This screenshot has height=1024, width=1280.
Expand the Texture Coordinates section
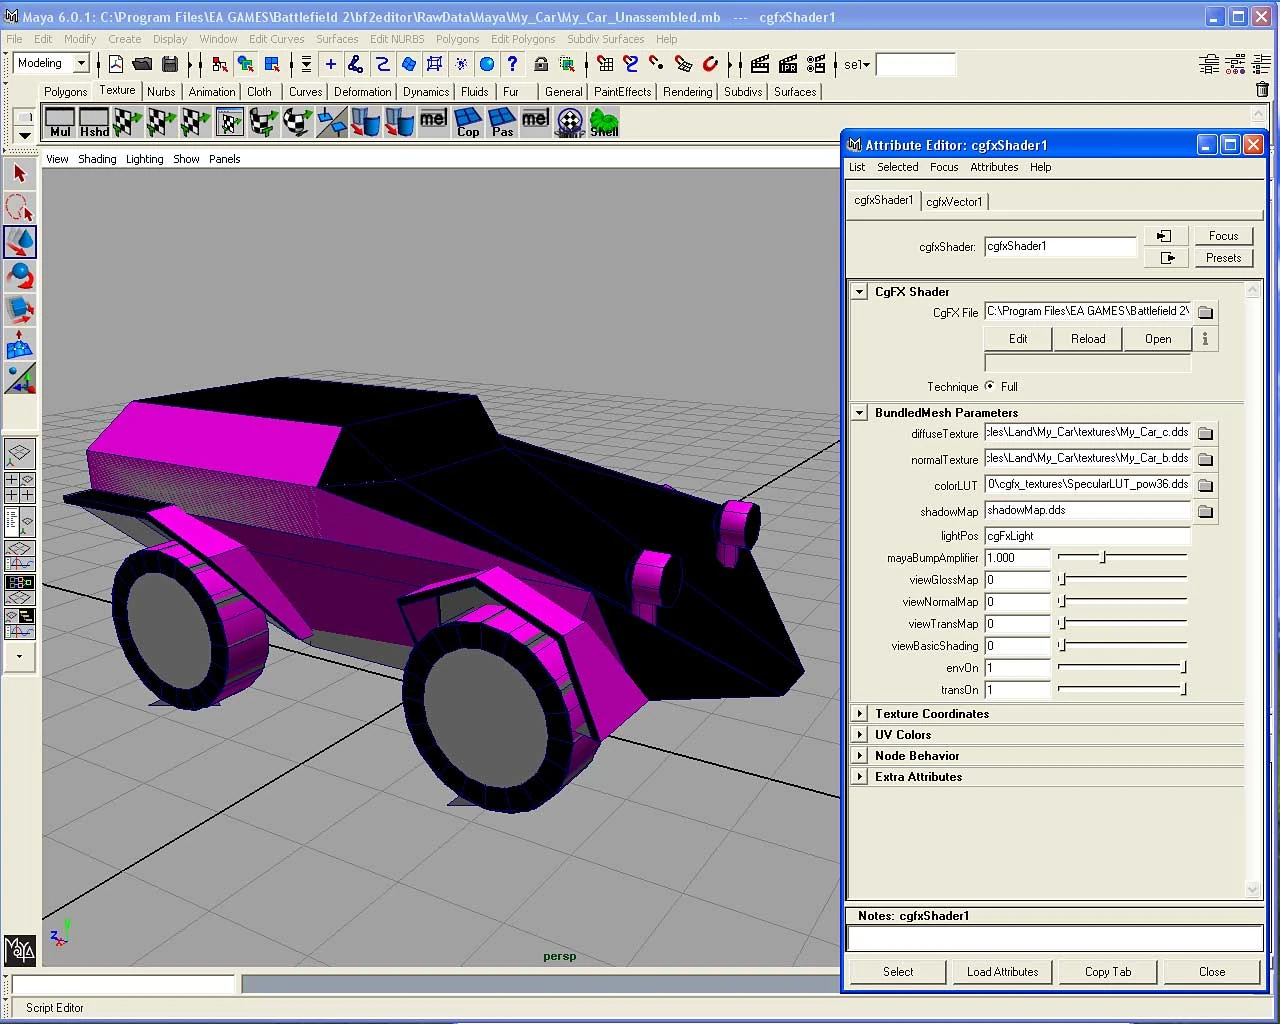point(859,714)
